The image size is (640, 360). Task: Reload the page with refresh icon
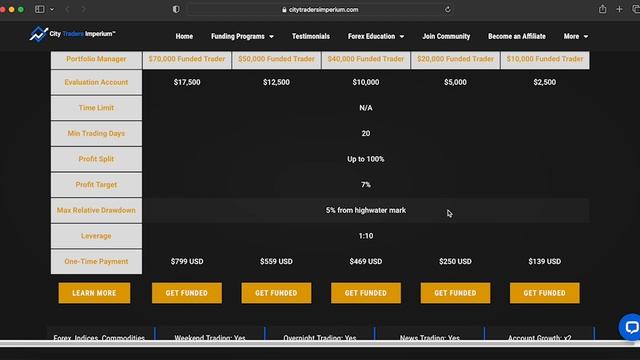tap(448, 10)
